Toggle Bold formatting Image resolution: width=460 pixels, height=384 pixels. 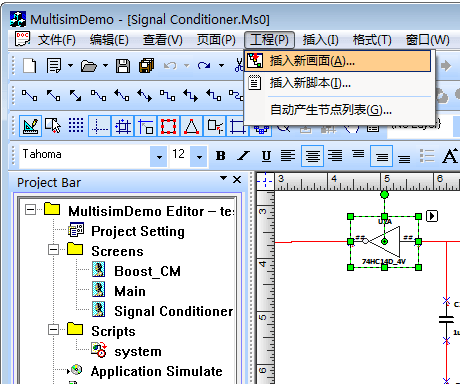click(220, 156)
